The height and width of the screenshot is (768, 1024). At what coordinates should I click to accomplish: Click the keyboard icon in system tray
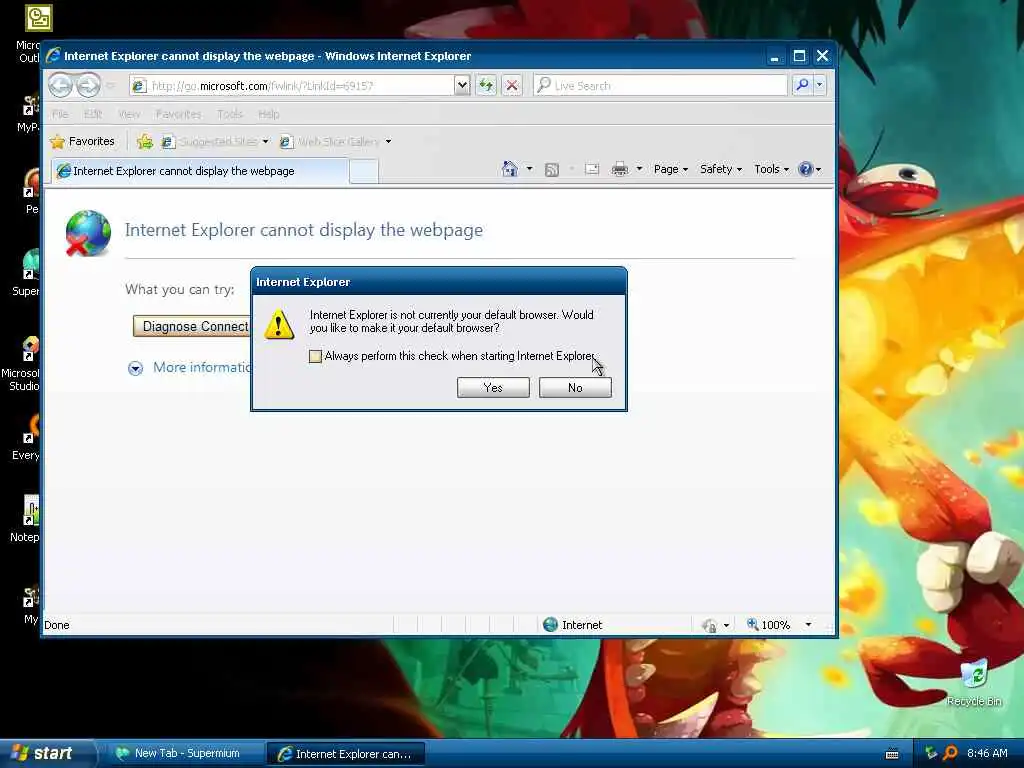point(891,754)
